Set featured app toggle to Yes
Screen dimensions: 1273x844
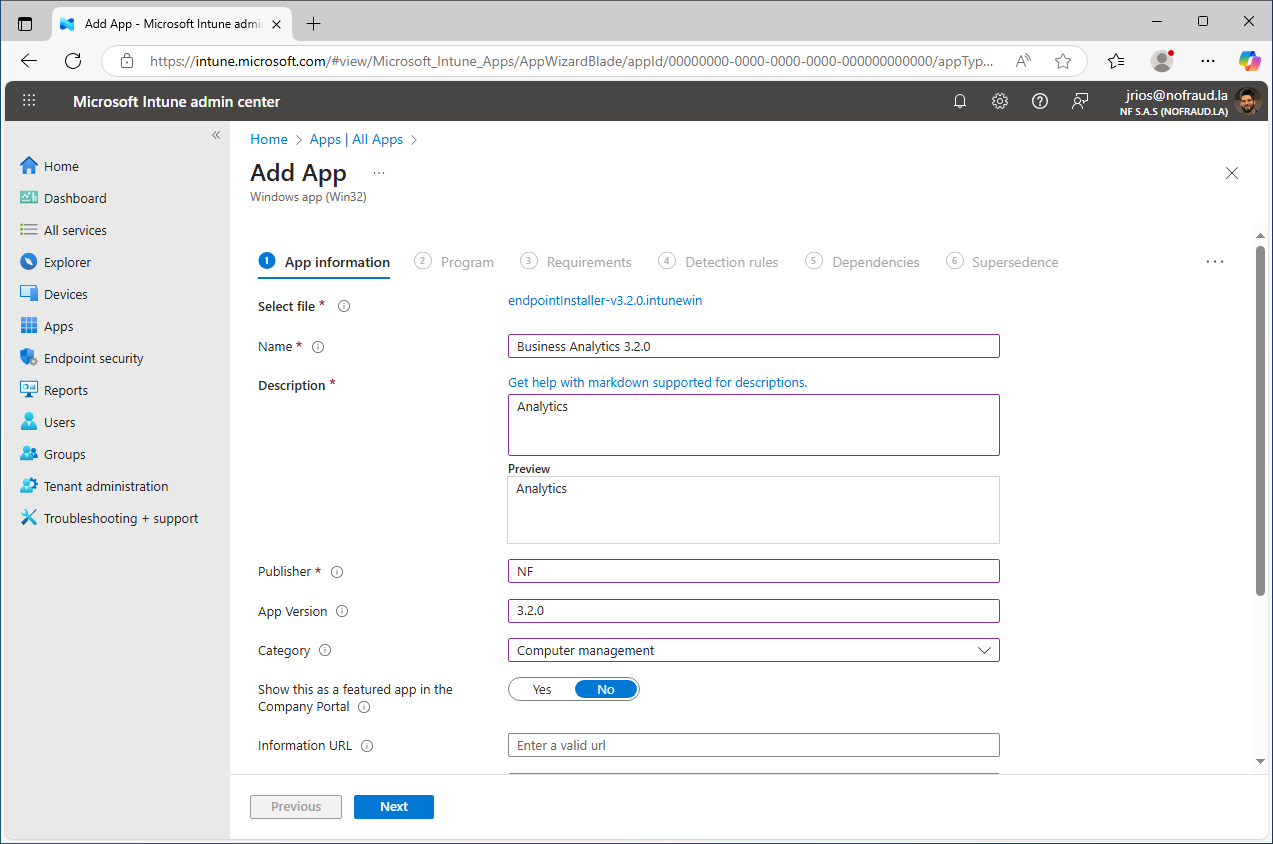(542, 689)
